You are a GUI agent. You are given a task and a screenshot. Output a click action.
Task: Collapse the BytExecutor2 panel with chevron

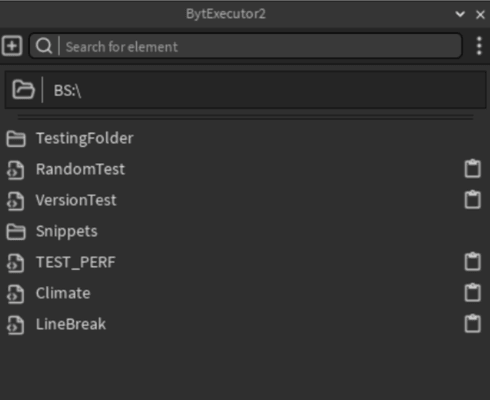[x=460, y=14]
